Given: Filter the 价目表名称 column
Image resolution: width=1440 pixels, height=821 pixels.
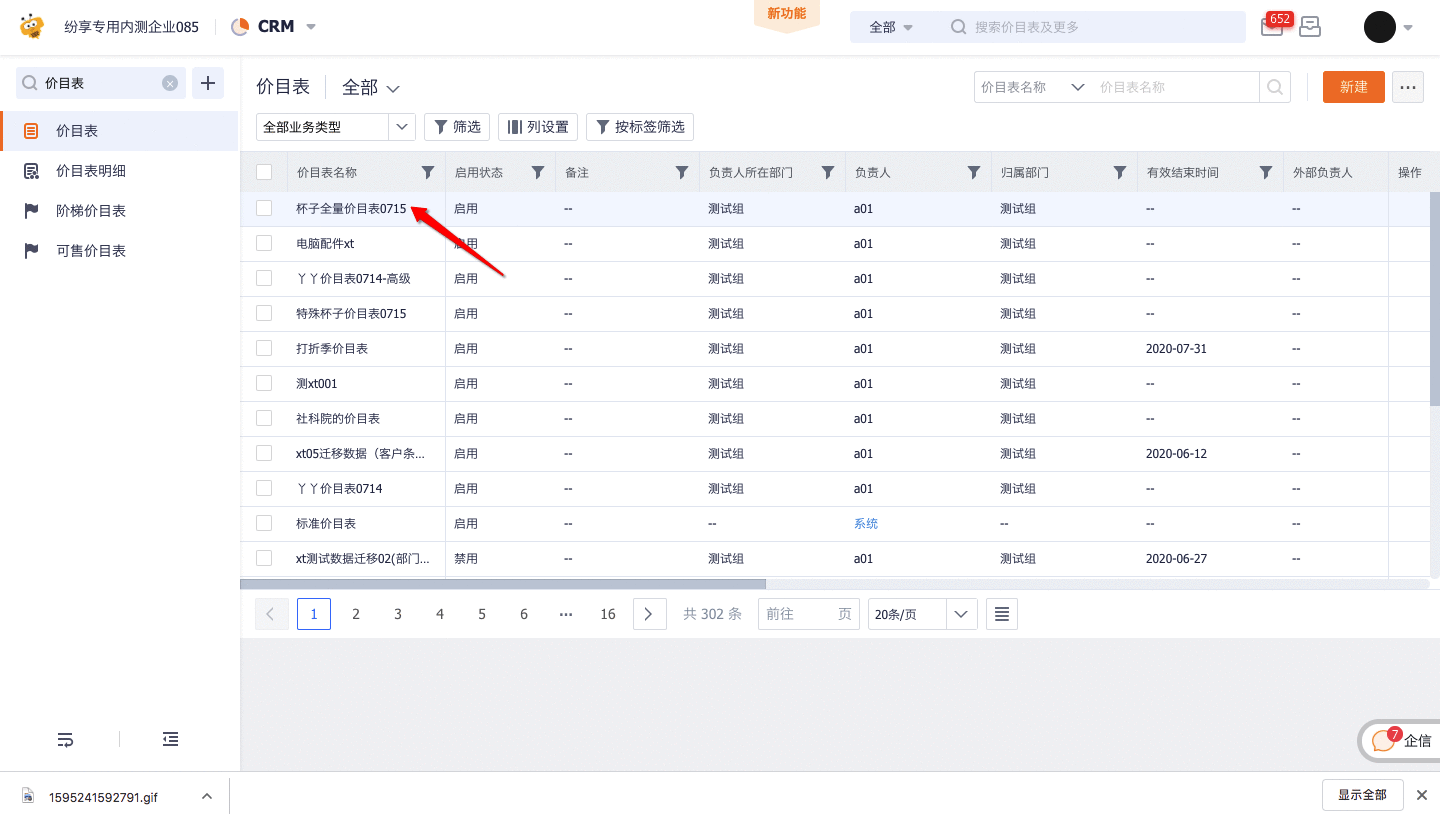Looking at the screenshot, I should [x=428, y=173].
